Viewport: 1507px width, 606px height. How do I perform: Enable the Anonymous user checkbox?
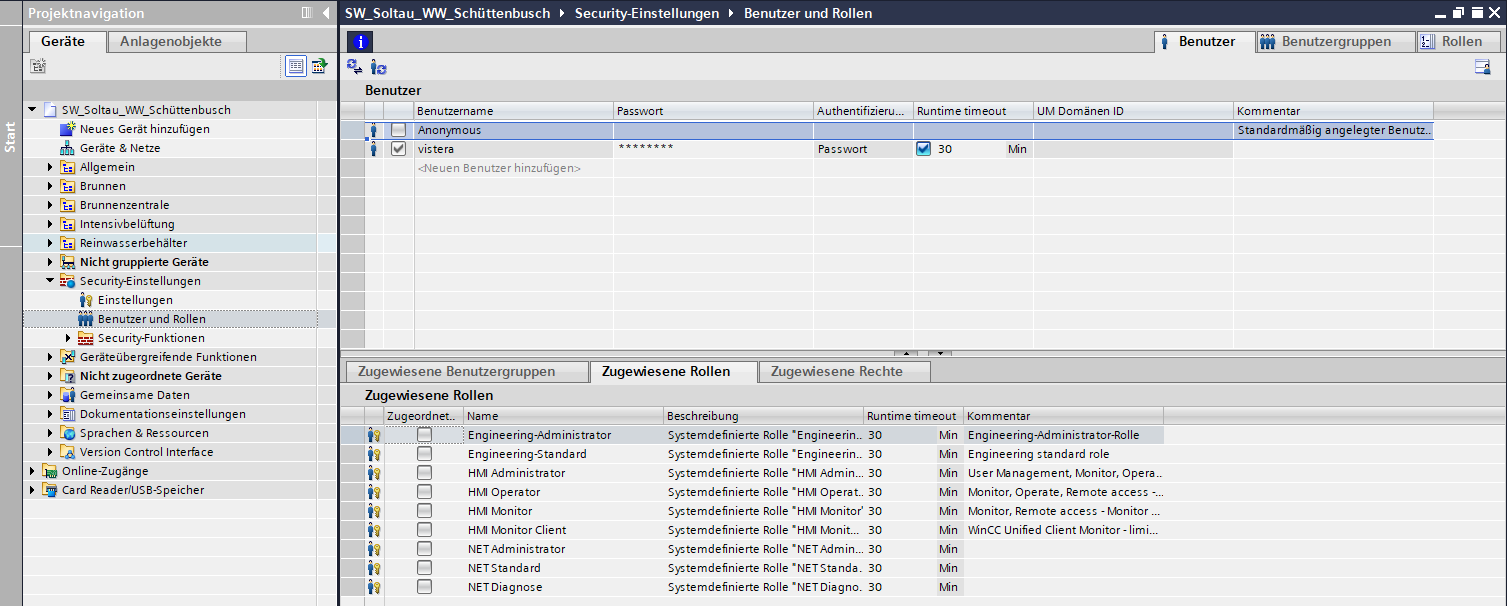399,130
